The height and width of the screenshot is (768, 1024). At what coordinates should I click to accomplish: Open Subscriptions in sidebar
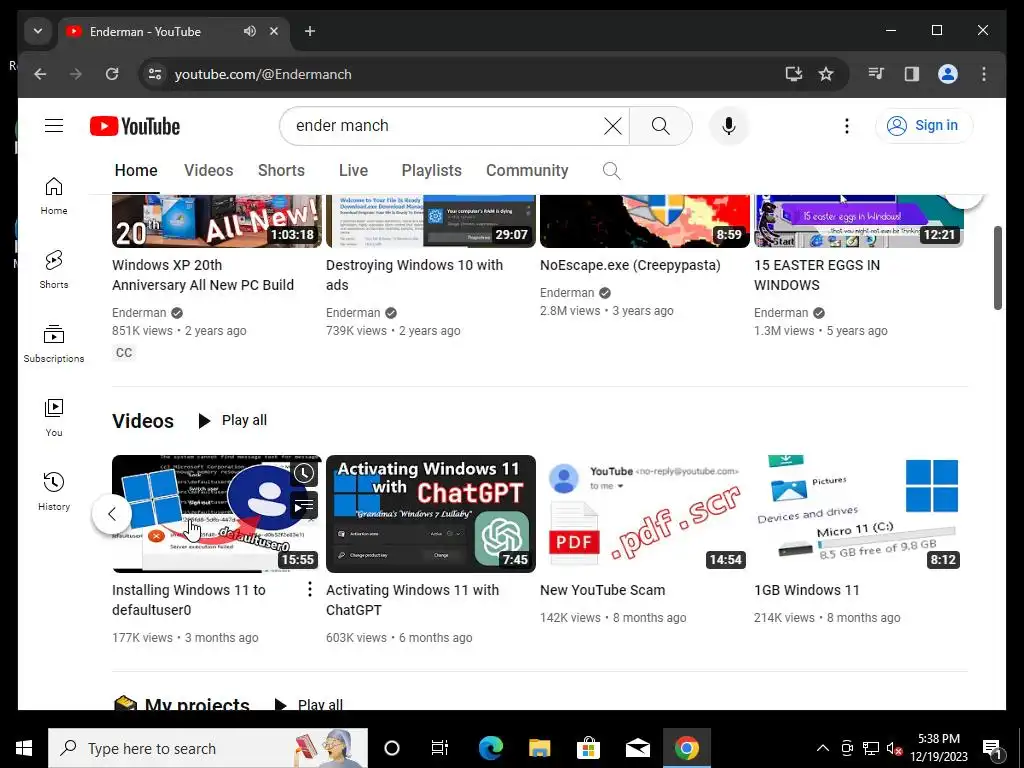tap(54, 344)
